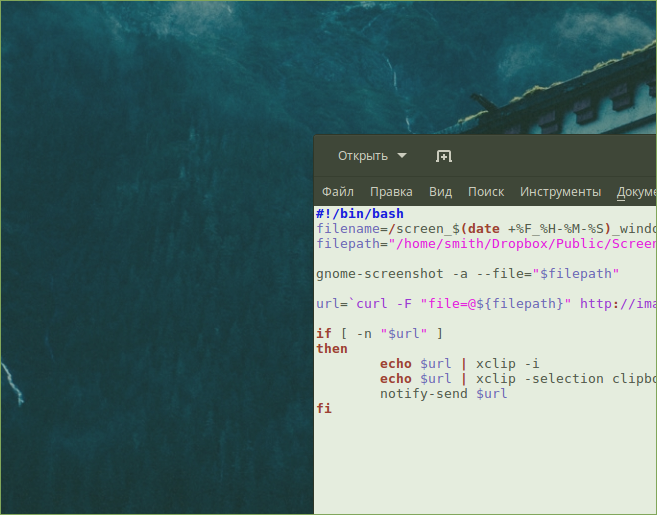The width and height of the screenshot is (657, 515).
Task: Open the Поиск menu
Action: (486, 192)
